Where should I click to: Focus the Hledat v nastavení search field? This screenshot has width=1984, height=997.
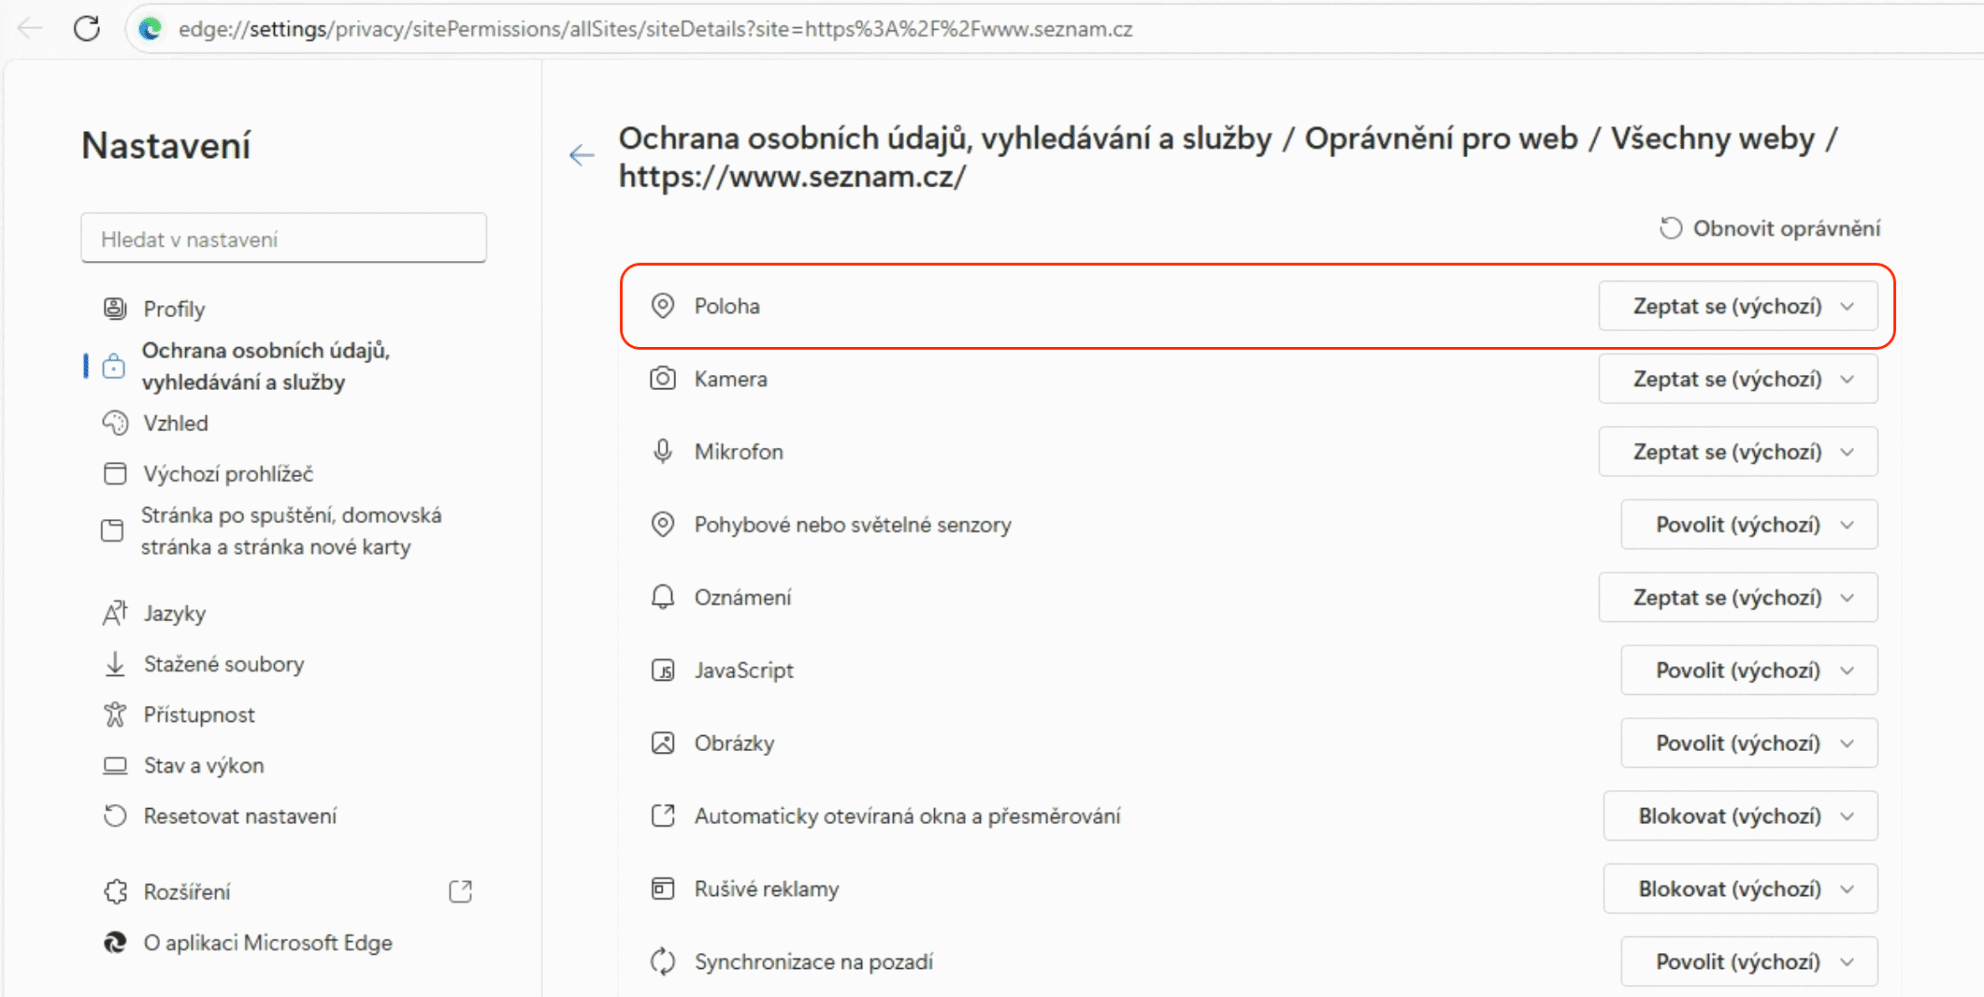pyautogui.click(x=283, y=239)
